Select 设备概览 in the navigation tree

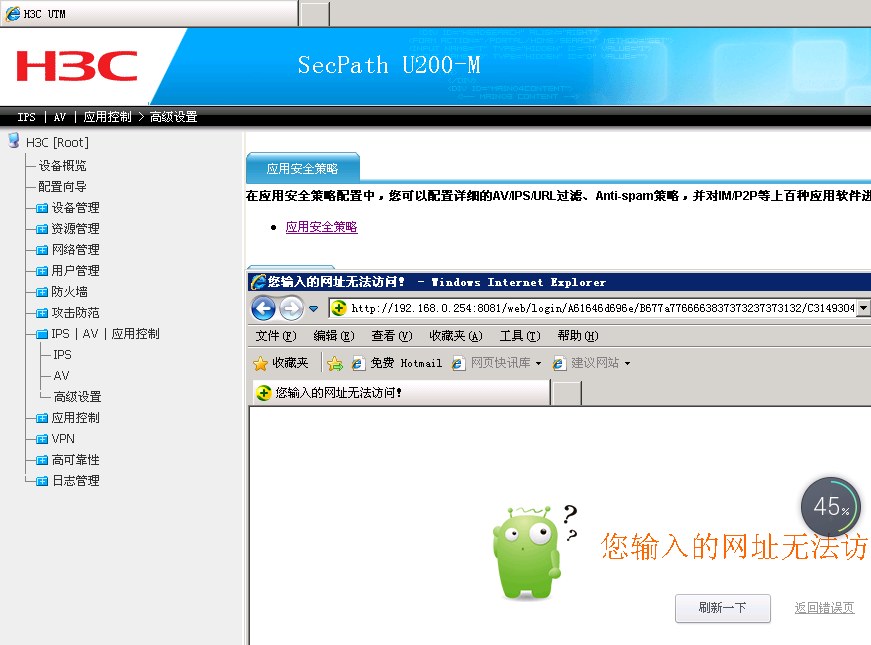pos(62,166)
